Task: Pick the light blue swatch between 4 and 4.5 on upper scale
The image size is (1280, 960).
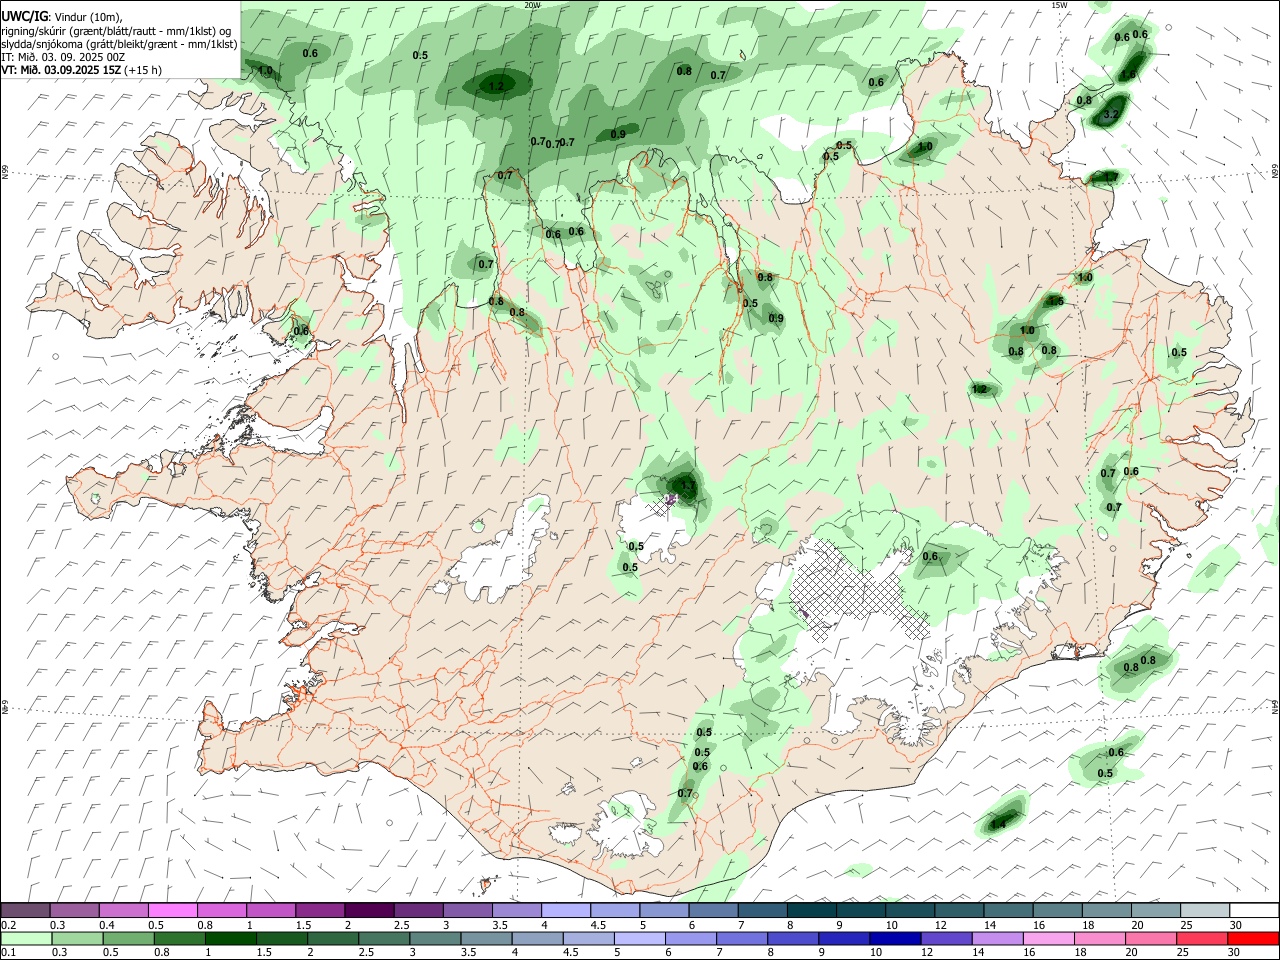Action: (566, 910)
